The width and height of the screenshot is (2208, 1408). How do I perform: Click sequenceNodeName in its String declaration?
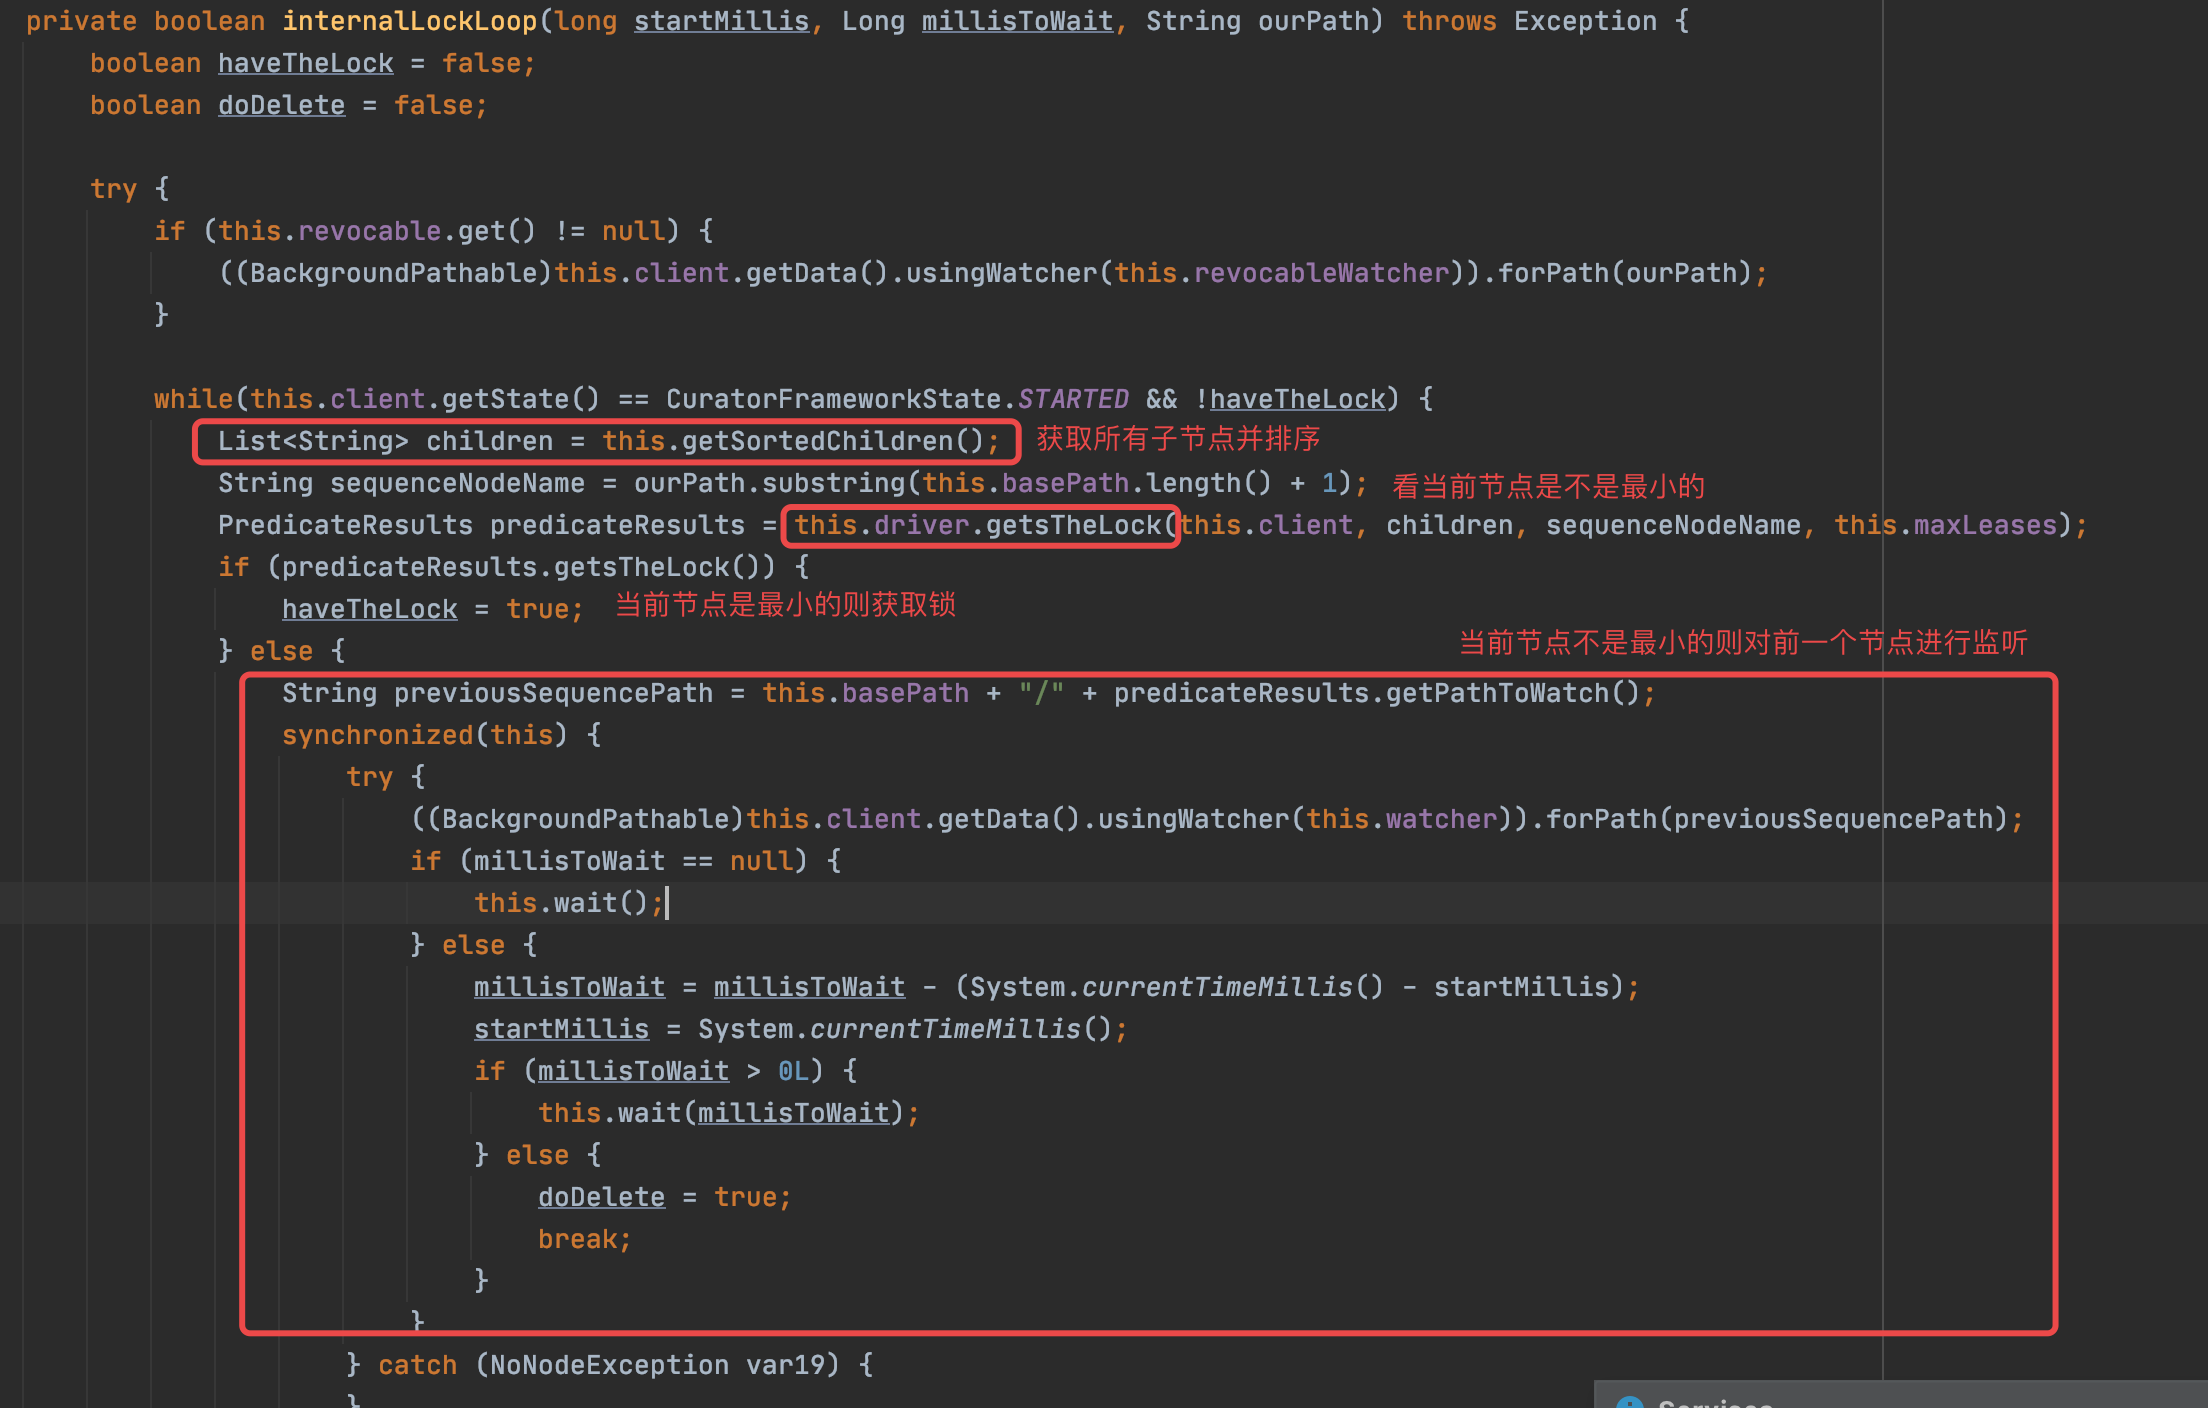pyautogui.click(x=457, y=483)
